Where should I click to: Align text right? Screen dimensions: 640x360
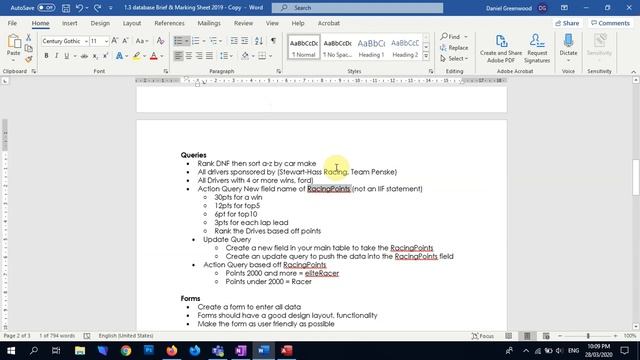[199, 56]
